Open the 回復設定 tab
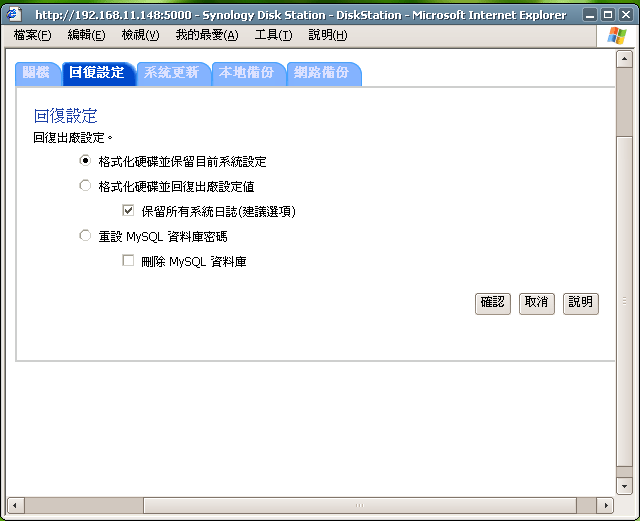Screen dimensions: 640x521 tap(98, 73)
